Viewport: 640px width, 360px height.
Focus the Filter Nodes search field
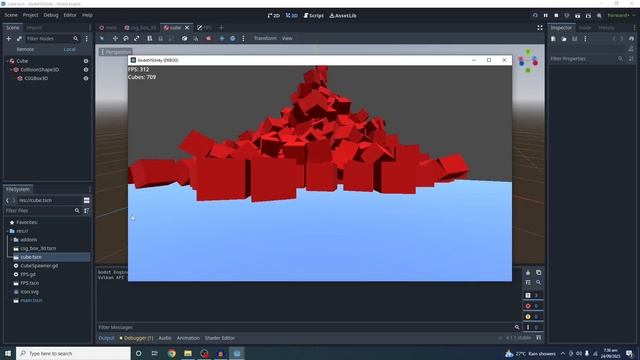coord(52,38)
